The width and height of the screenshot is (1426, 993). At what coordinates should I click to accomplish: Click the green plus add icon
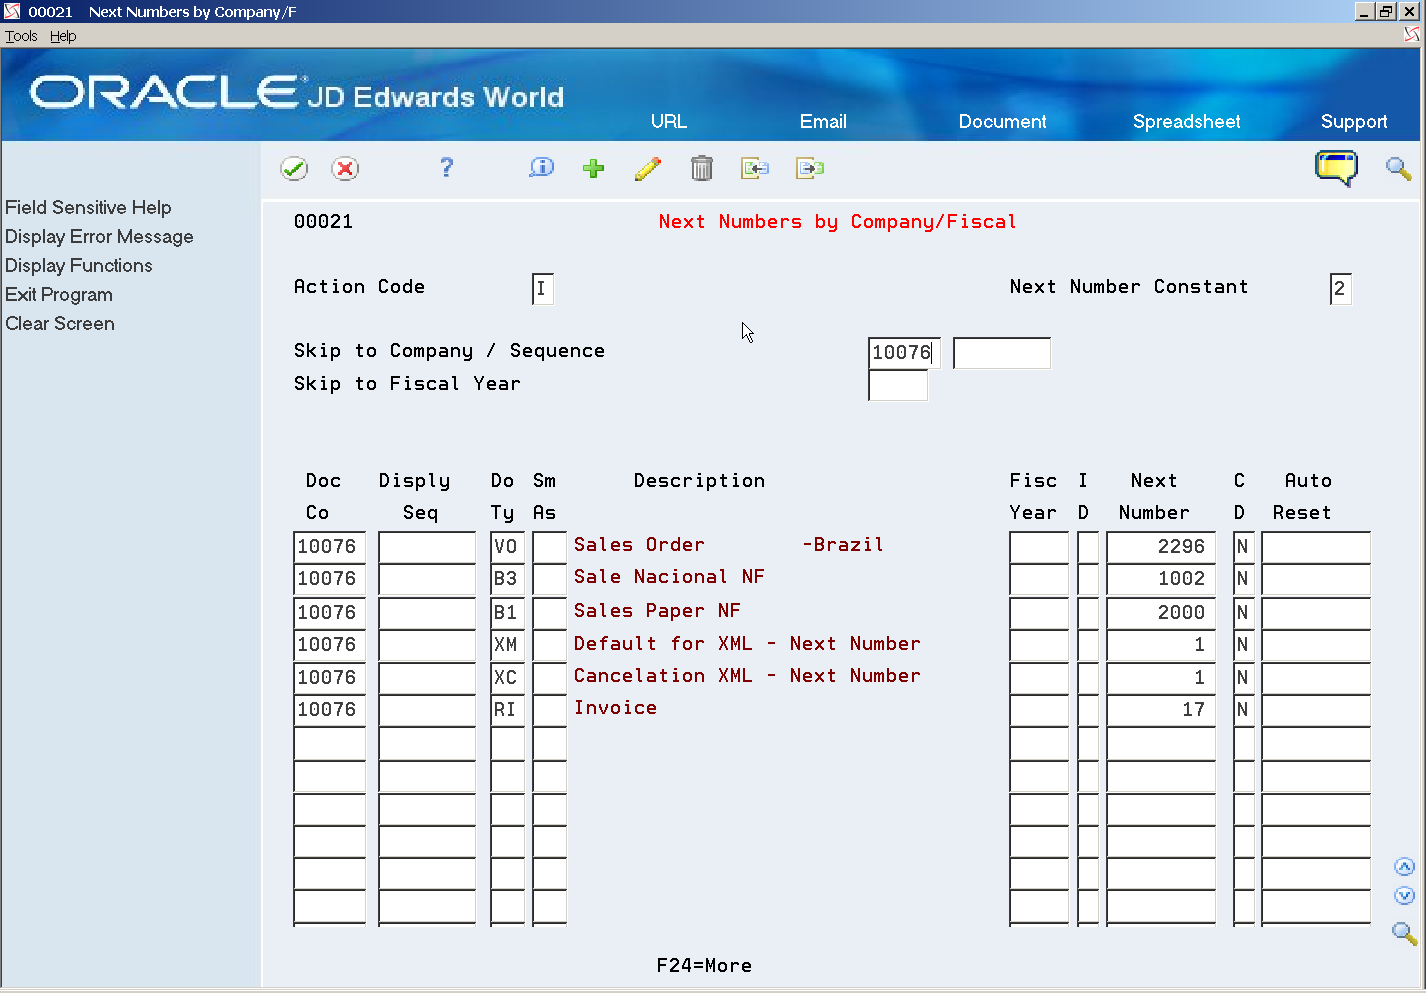594,168
